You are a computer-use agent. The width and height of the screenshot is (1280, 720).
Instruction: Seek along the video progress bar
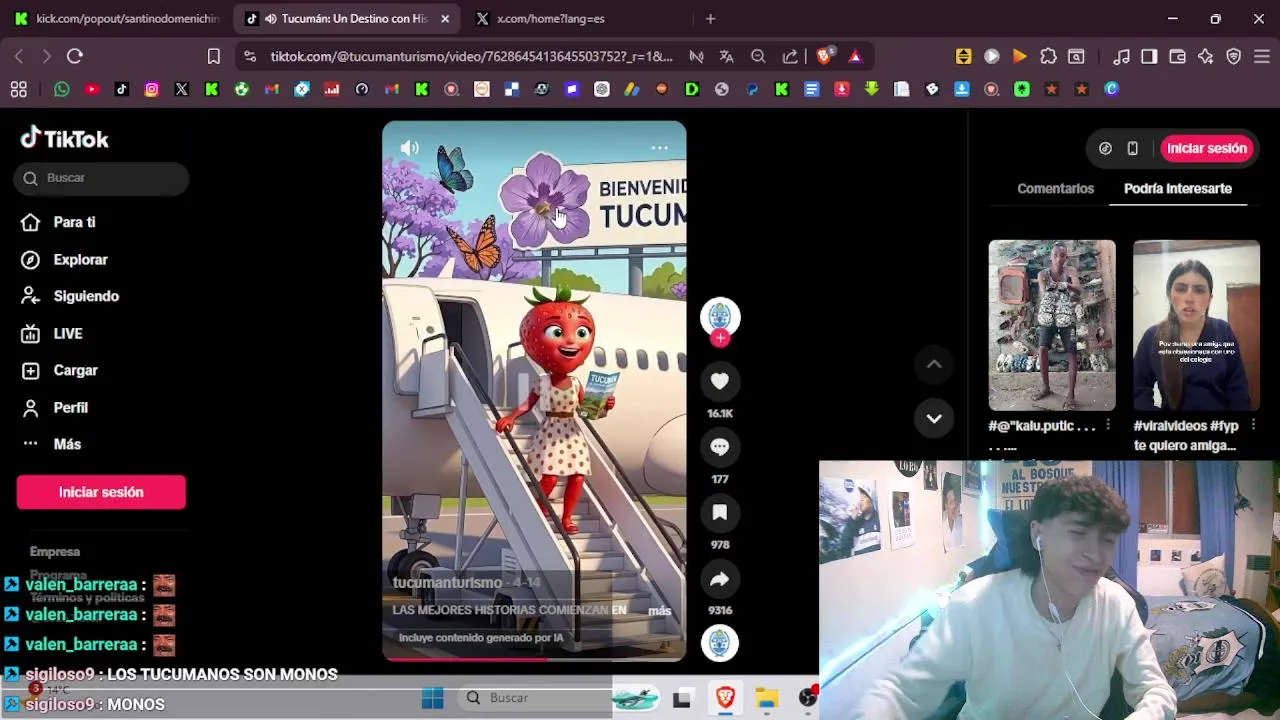pyautogui.click(x=534, y=659)
